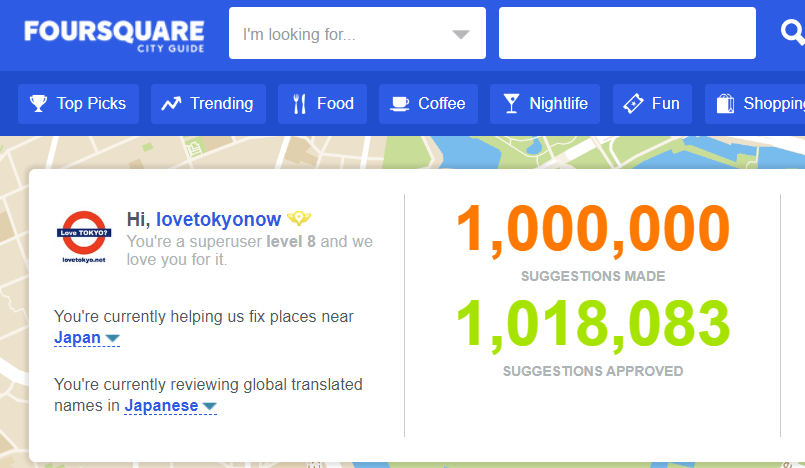The image size is (805, 468).
Task: Open the Trending category
Action: click(x=208, y=104)
